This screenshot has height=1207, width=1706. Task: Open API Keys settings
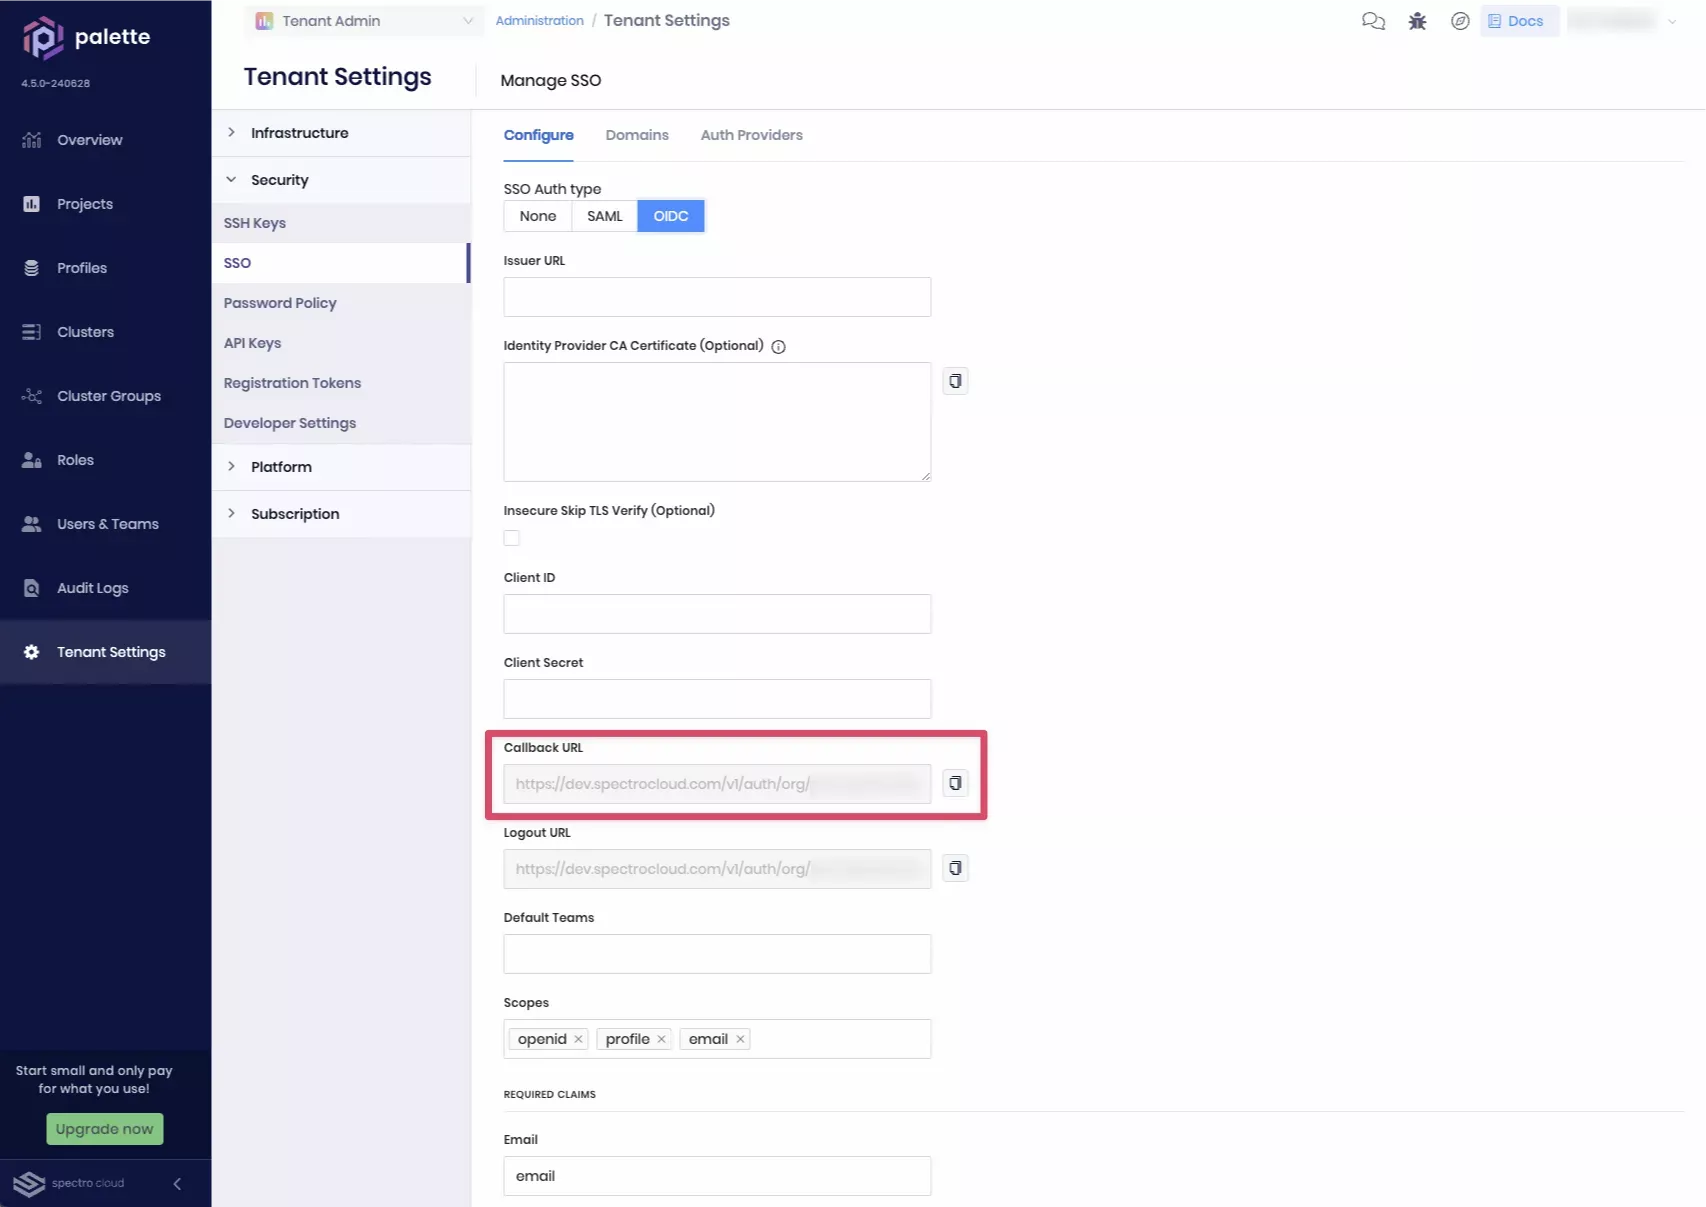coord(342,343)
